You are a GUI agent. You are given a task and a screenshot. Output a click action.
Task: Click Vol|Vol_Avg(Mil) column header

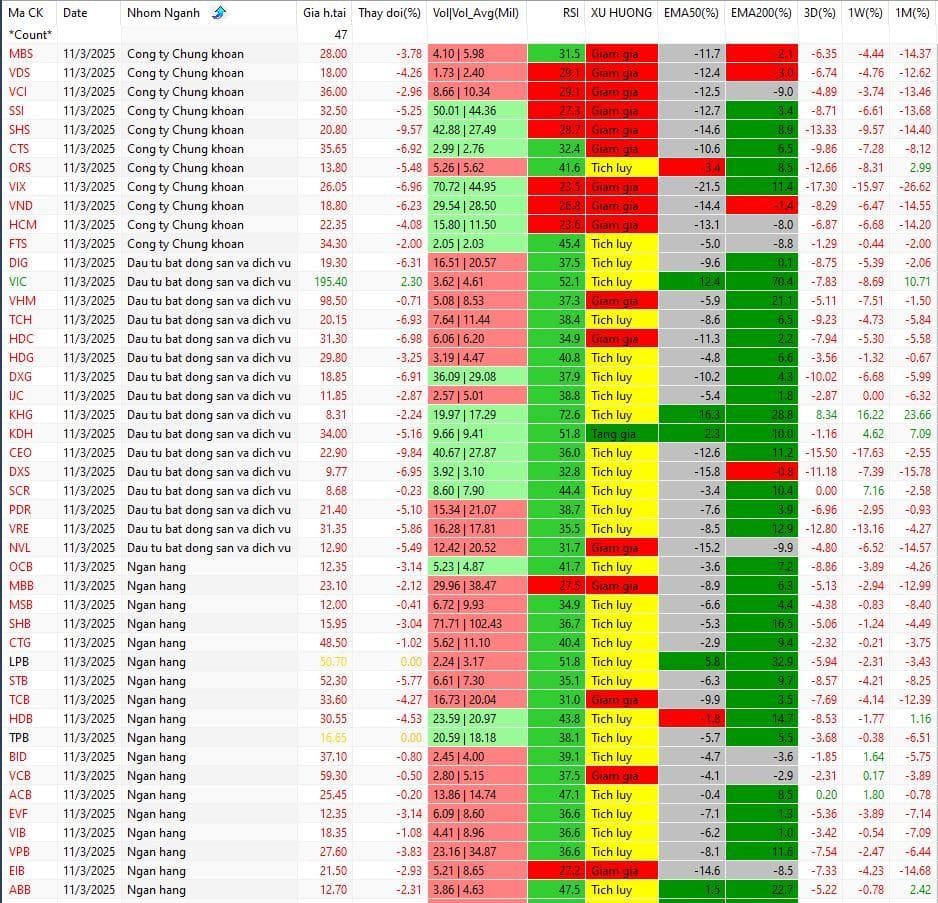[x=476, y=13]
